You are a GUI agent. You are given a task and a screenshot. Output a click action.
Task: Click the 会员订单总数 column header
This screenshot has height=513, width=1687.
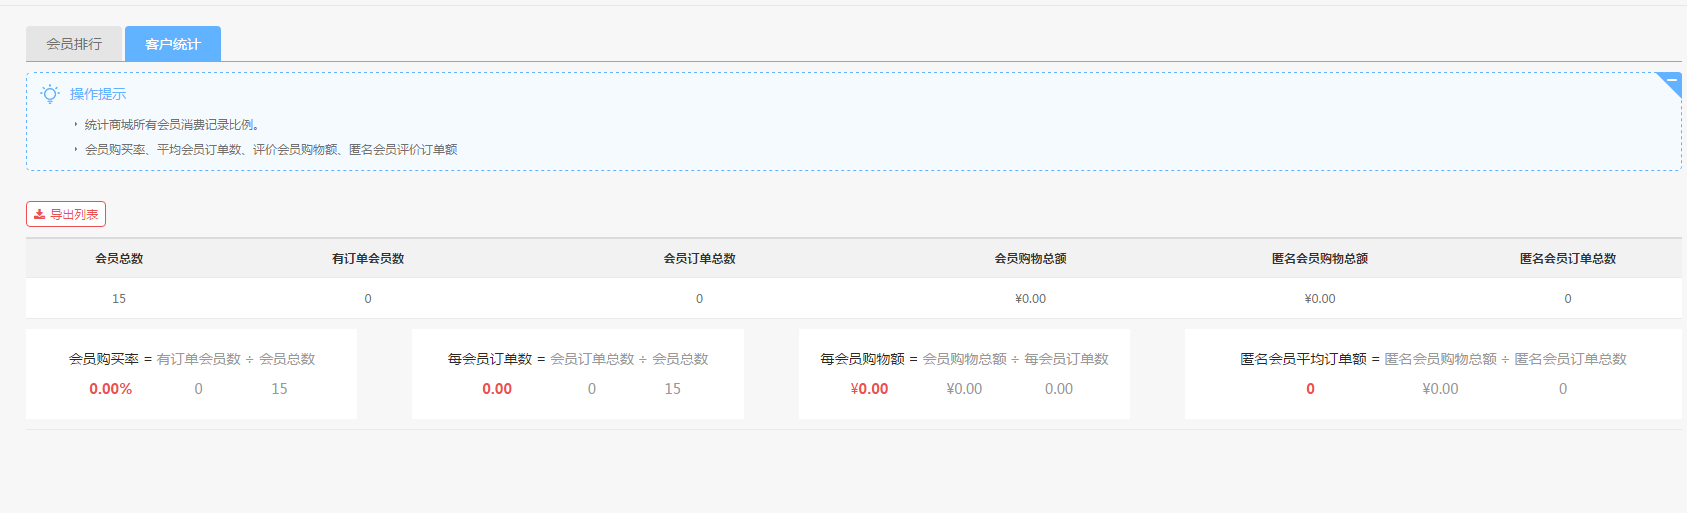[x=700, y=259]
